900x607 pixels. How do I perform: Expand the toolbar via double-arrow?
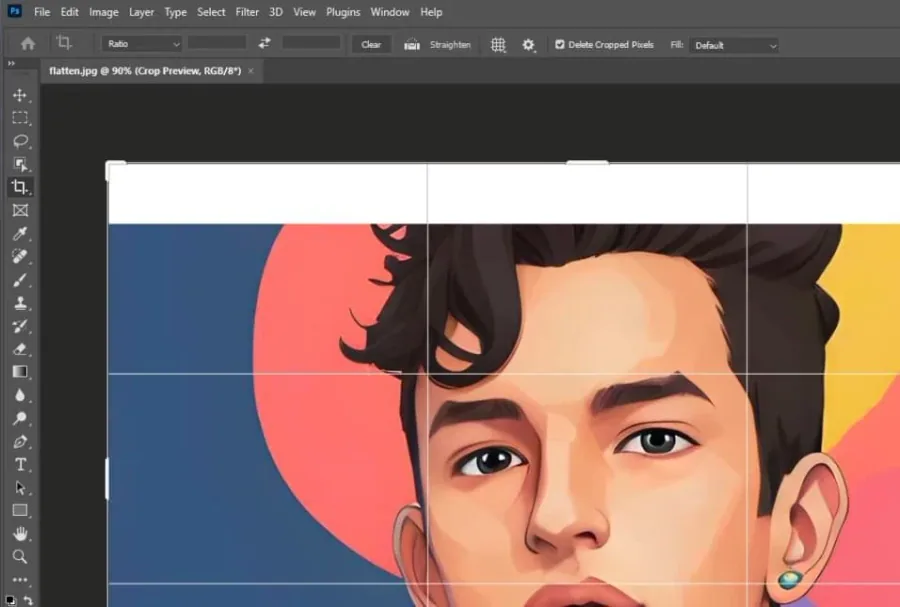pyautogui.click(x=11, y=64)
